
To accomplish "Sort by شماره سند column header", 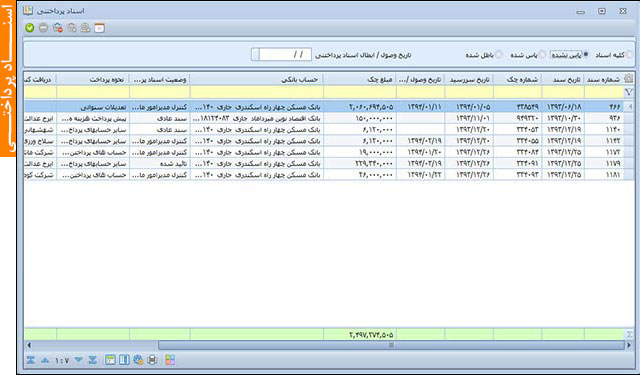I will point(604,80).
